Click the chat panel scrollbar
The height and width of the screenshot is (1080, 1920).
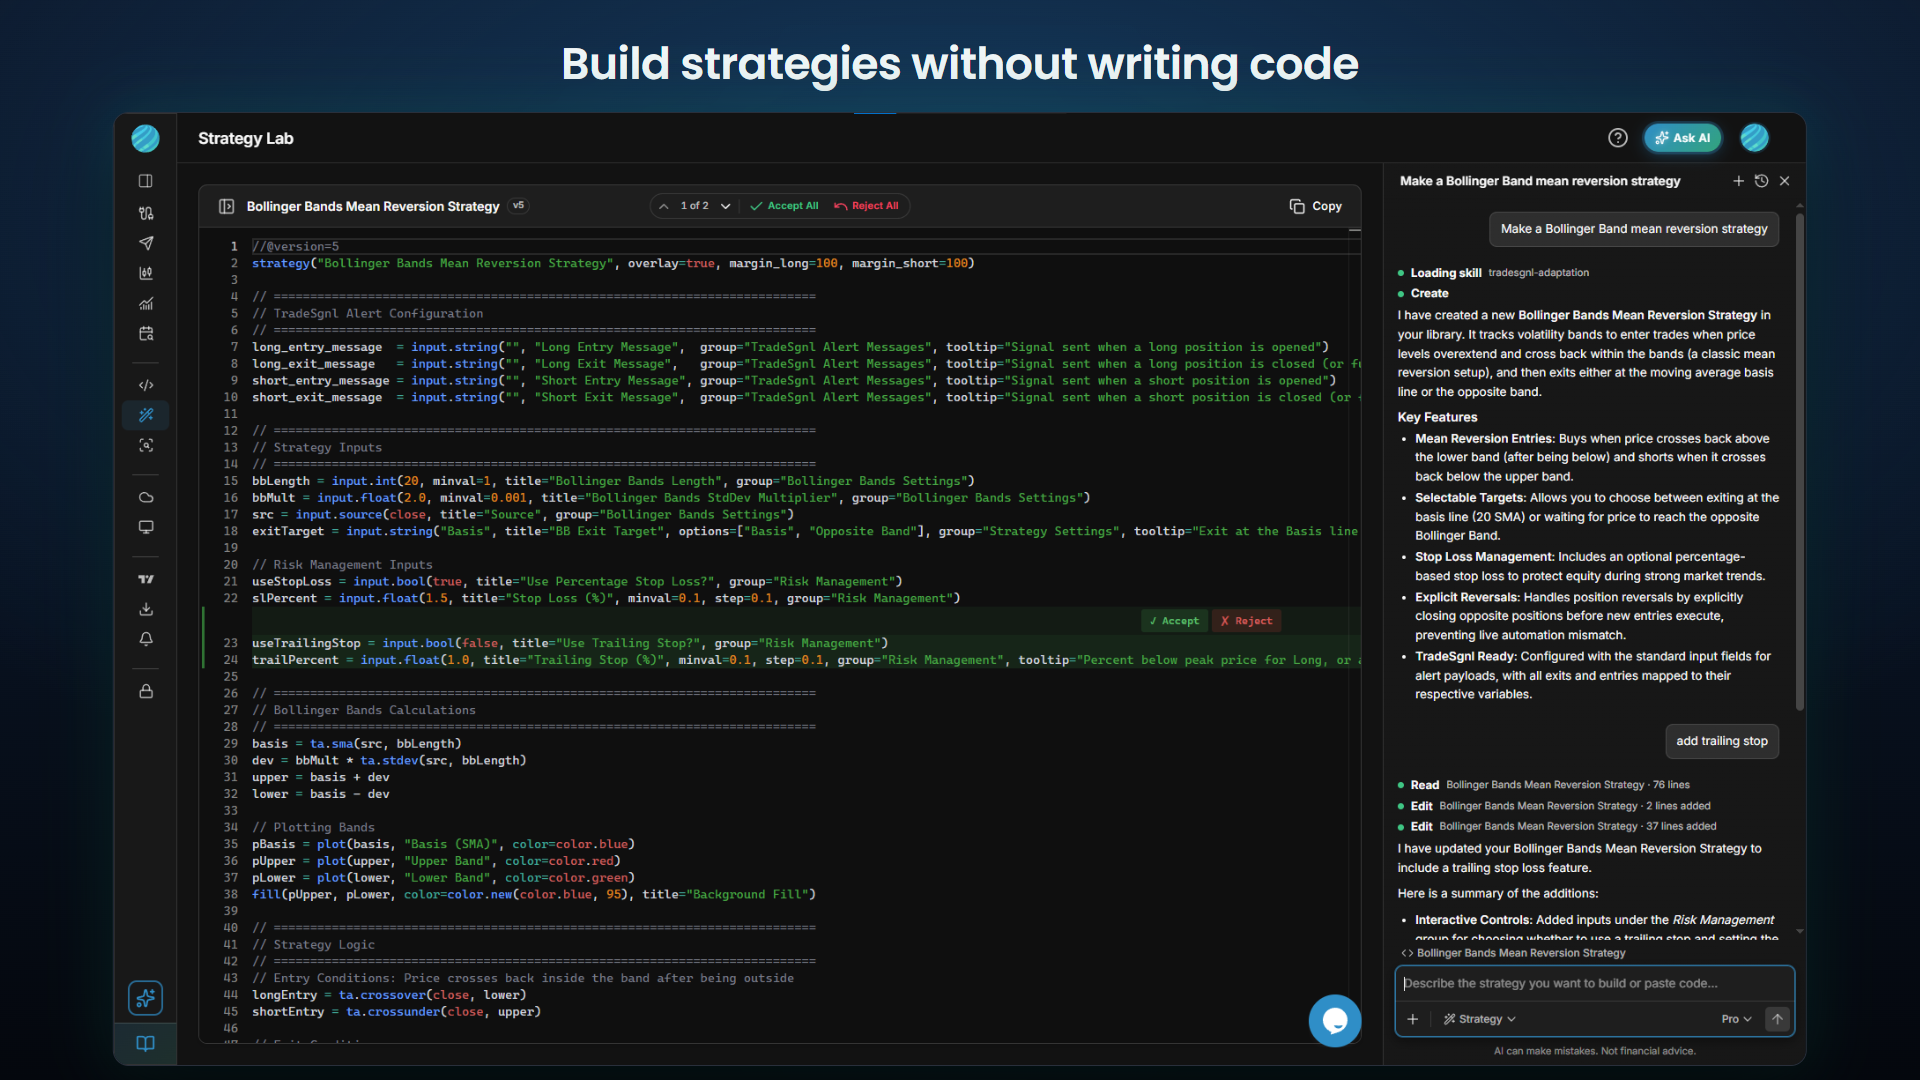[1800, 460]
